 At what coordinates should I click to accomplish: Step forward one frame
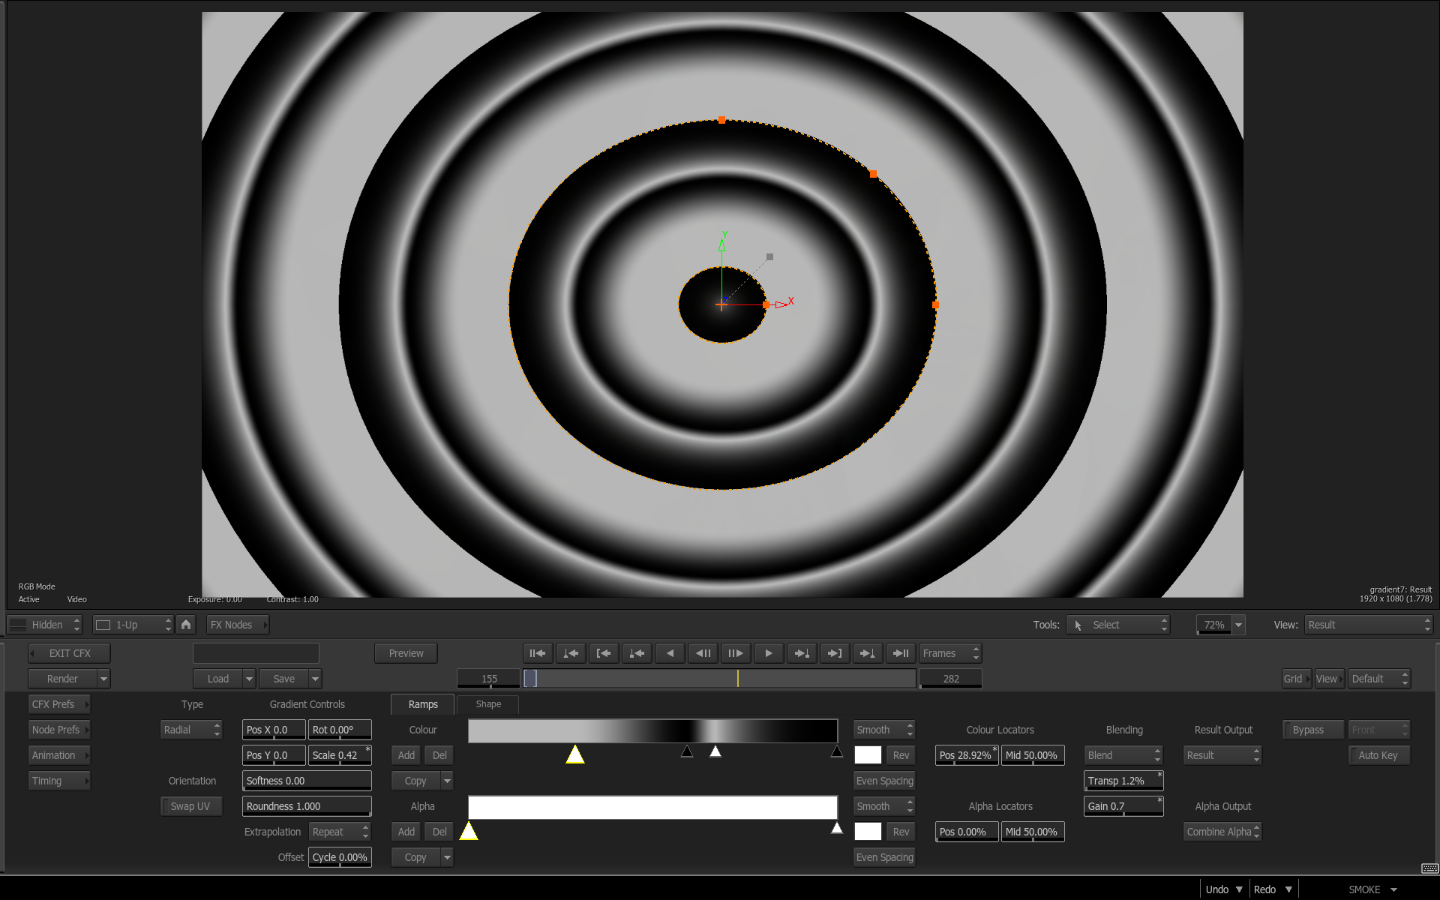[736, 654]
